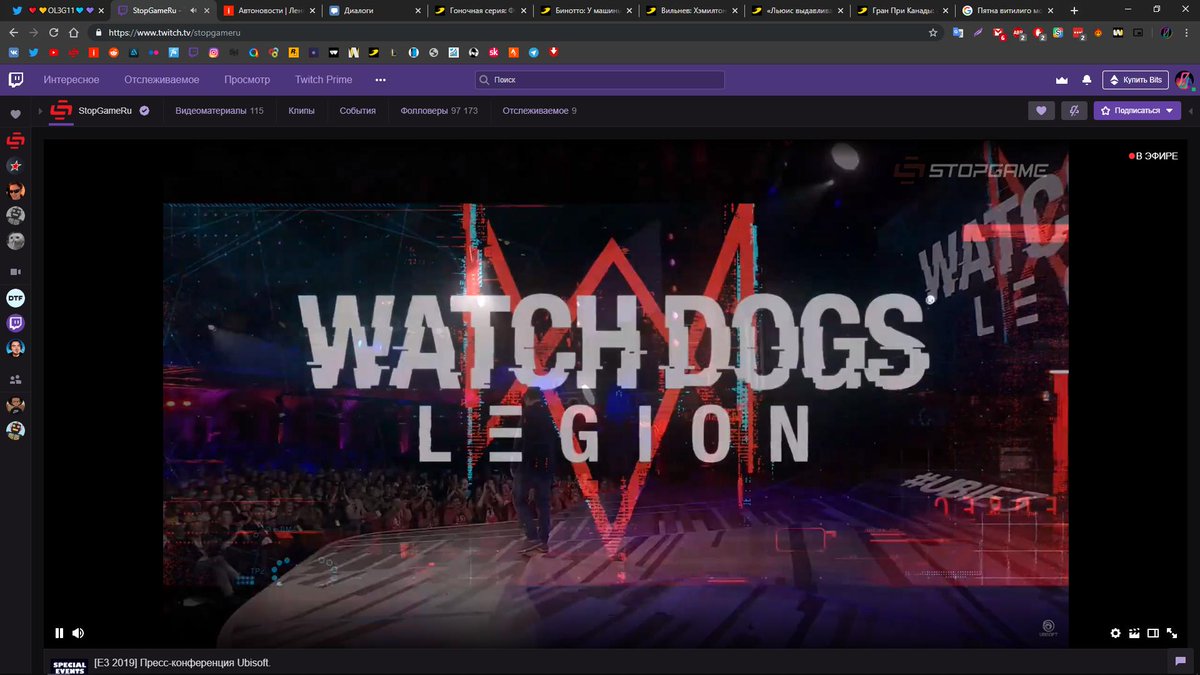
Task: Open the Google Translate extension icon
Action: (958, 32)
